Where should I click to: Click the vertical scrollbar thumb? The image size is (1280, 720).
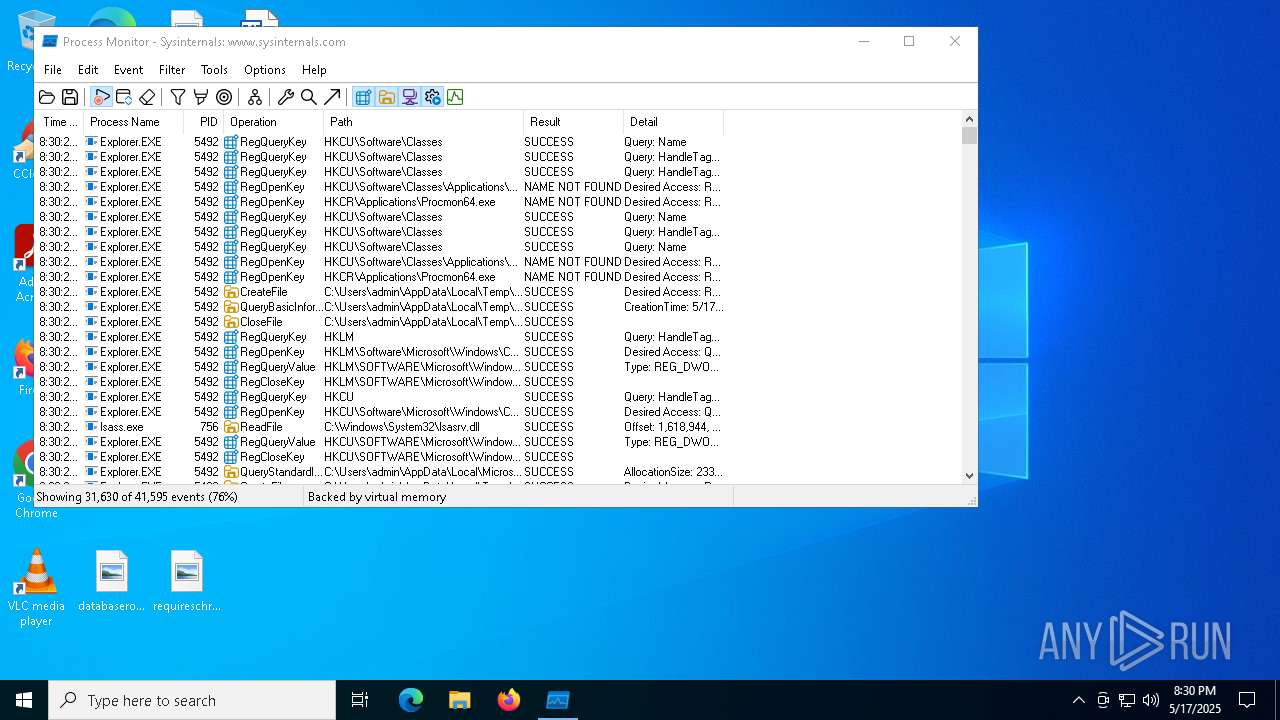coord(969,135)
